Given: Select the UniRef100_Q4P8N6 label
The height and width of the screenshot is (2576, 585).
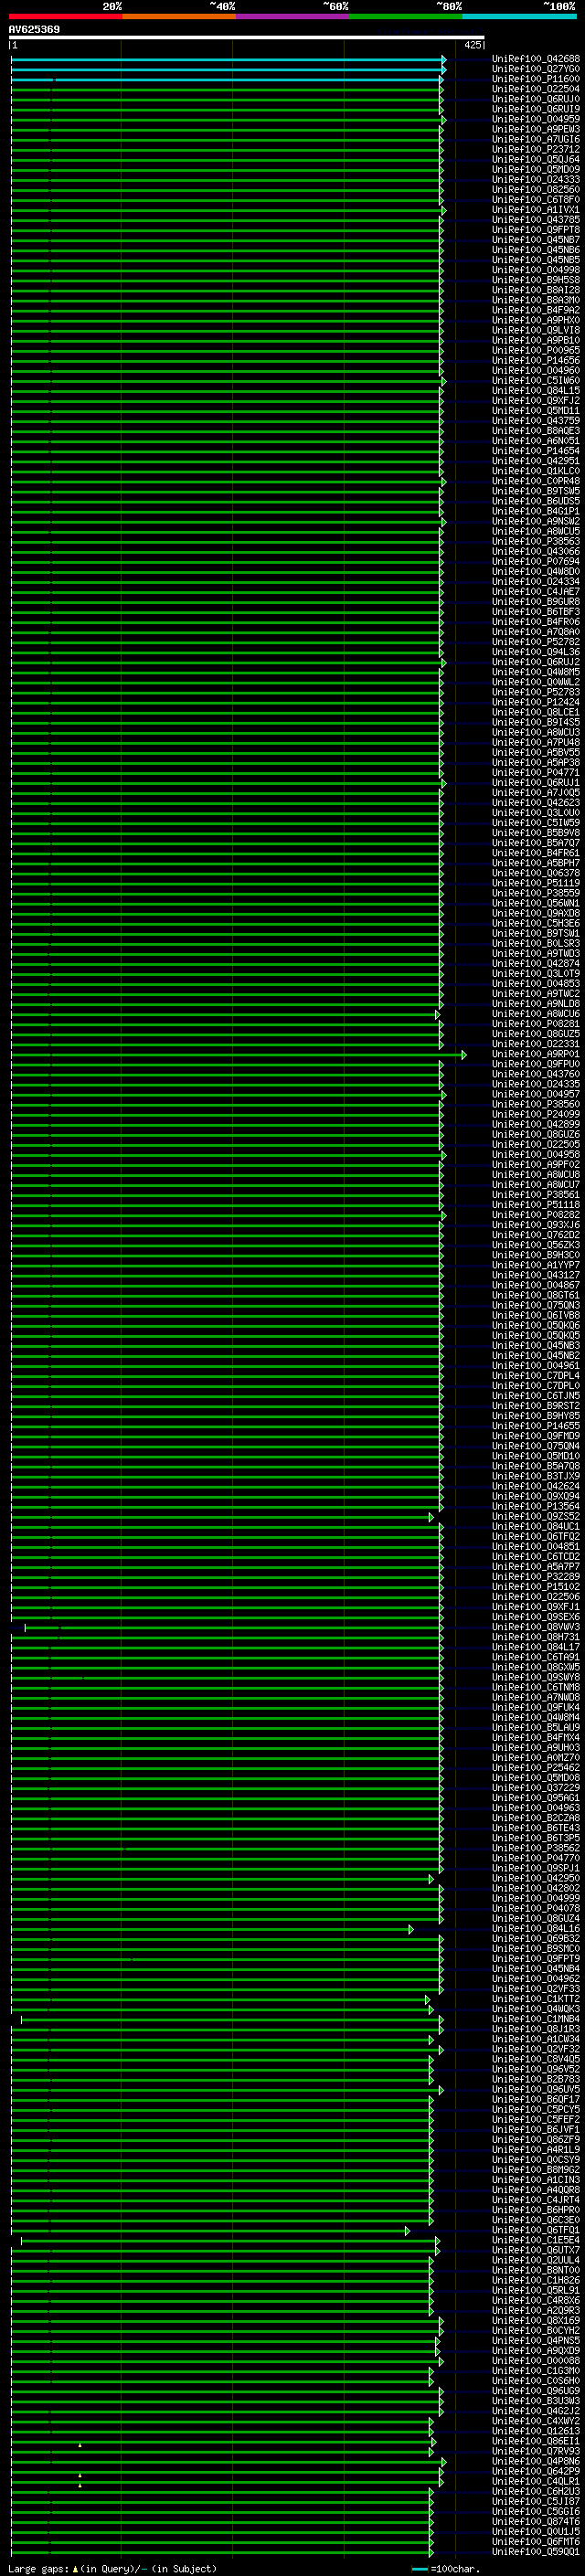Looking at the screenshot, I should (x=536, y=2461).
